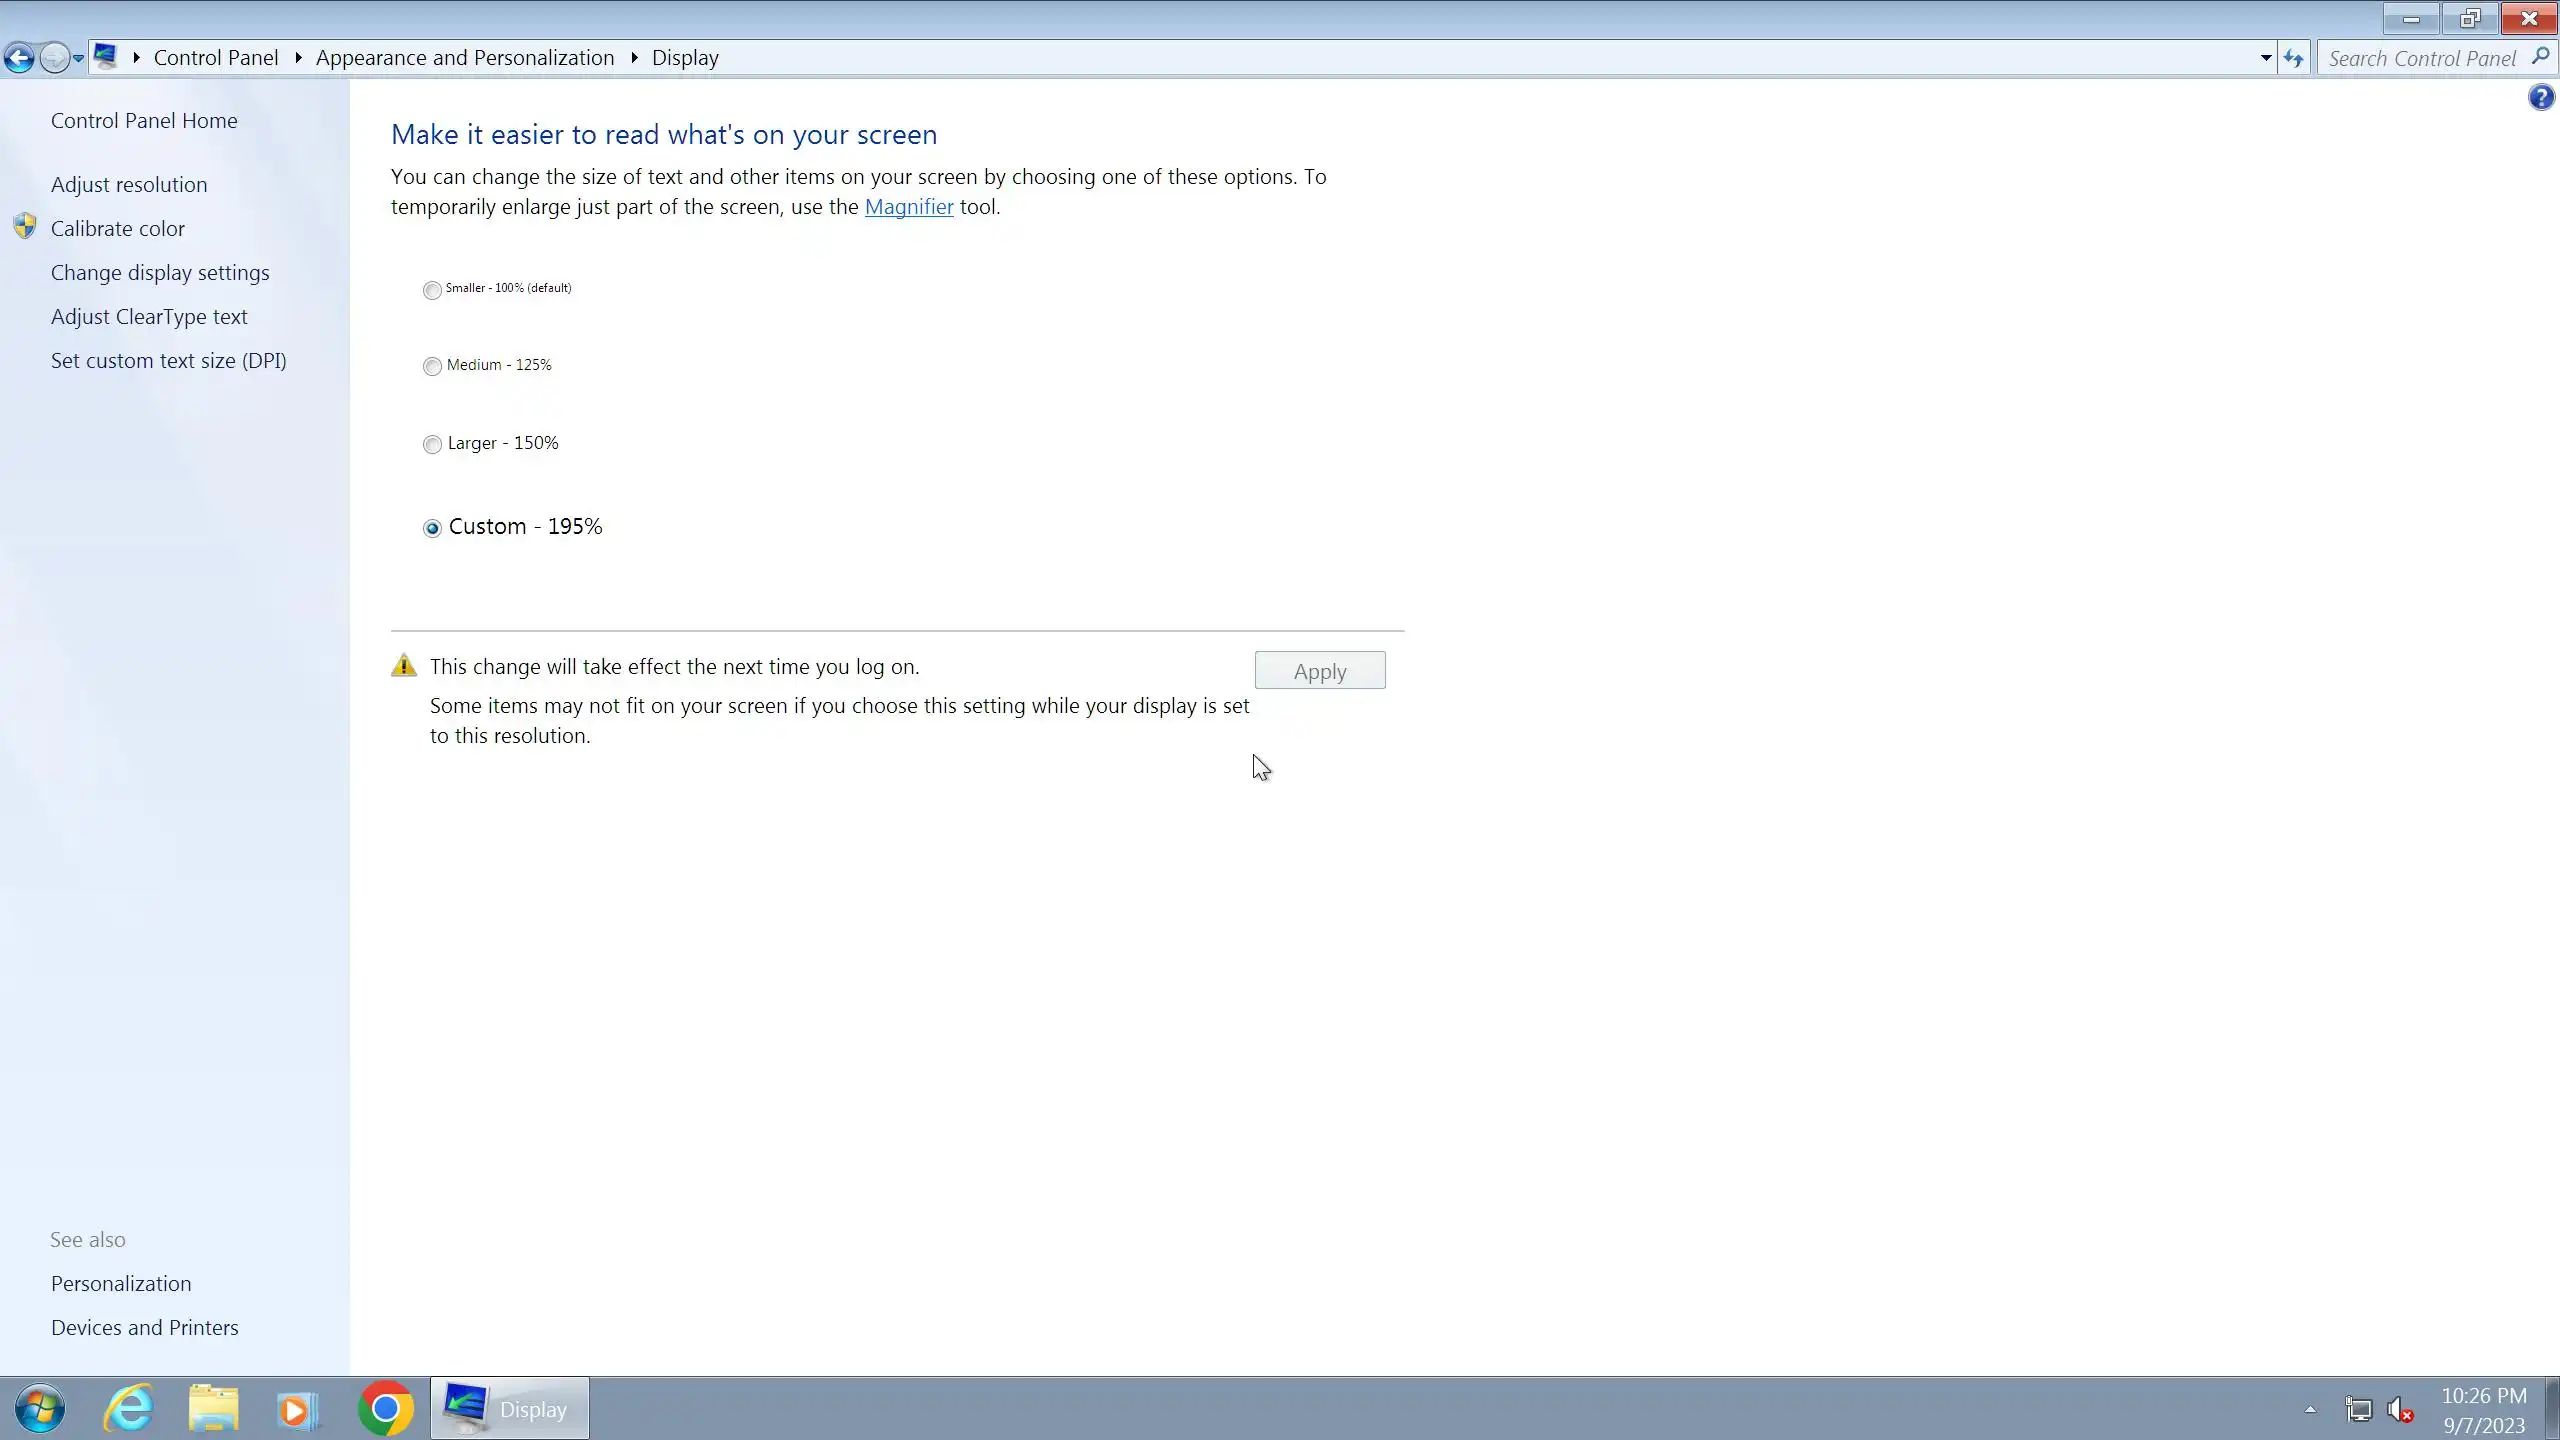Open Internet Explorer from the taskbar
2560x1440 pixels.
(x=129, y=1408)
